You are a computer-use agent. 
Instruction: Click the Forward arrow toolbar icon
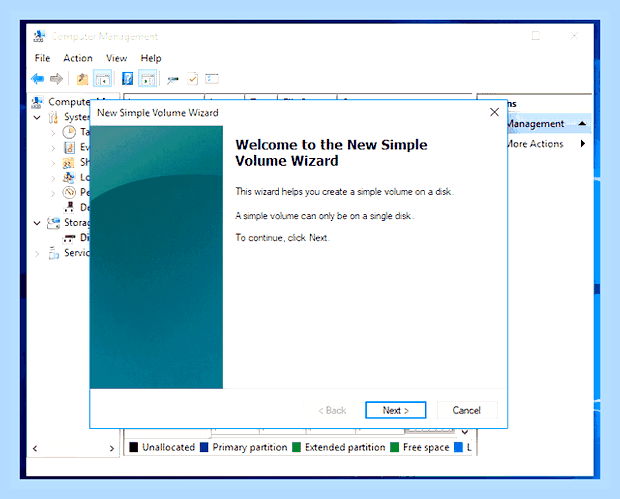[56, 79]
